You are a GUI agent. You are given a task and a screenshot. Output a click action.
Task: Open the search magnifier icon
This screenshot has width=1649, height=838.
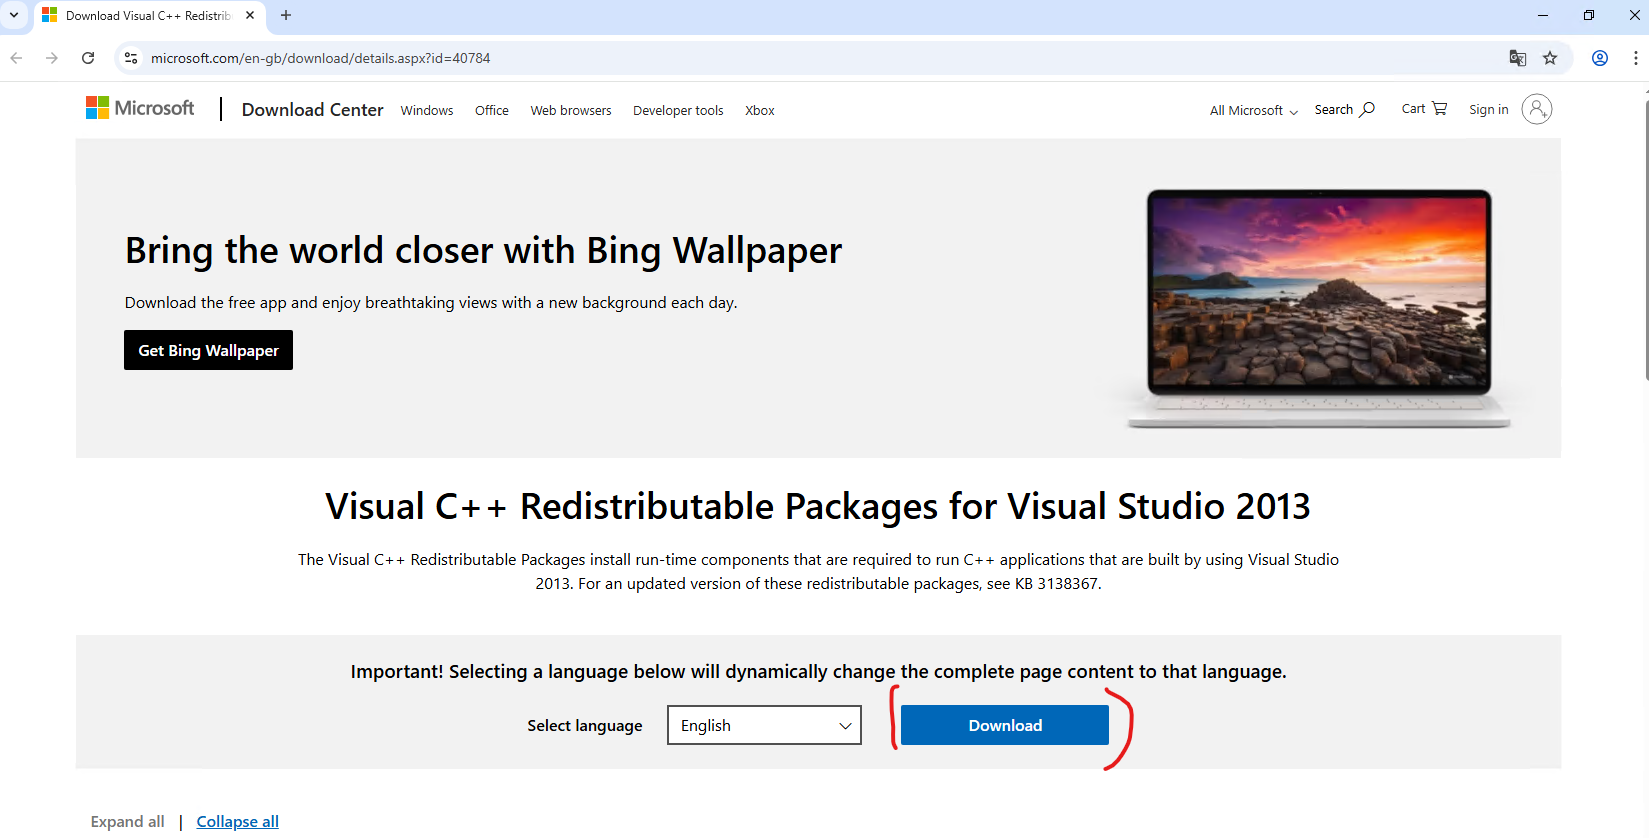1367,109
